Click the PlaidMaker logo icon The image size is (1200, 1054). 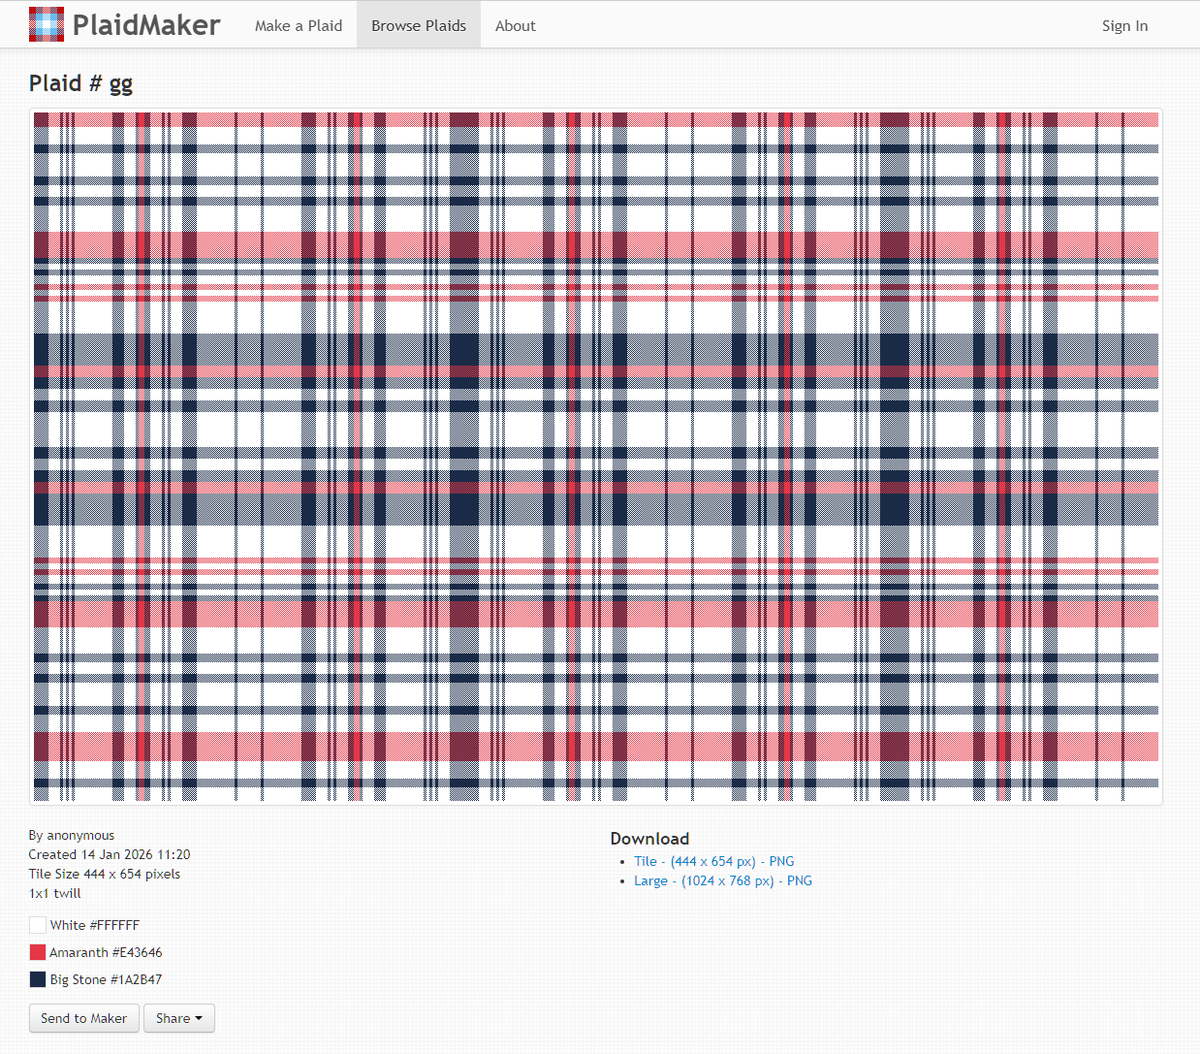coord(46,25)
